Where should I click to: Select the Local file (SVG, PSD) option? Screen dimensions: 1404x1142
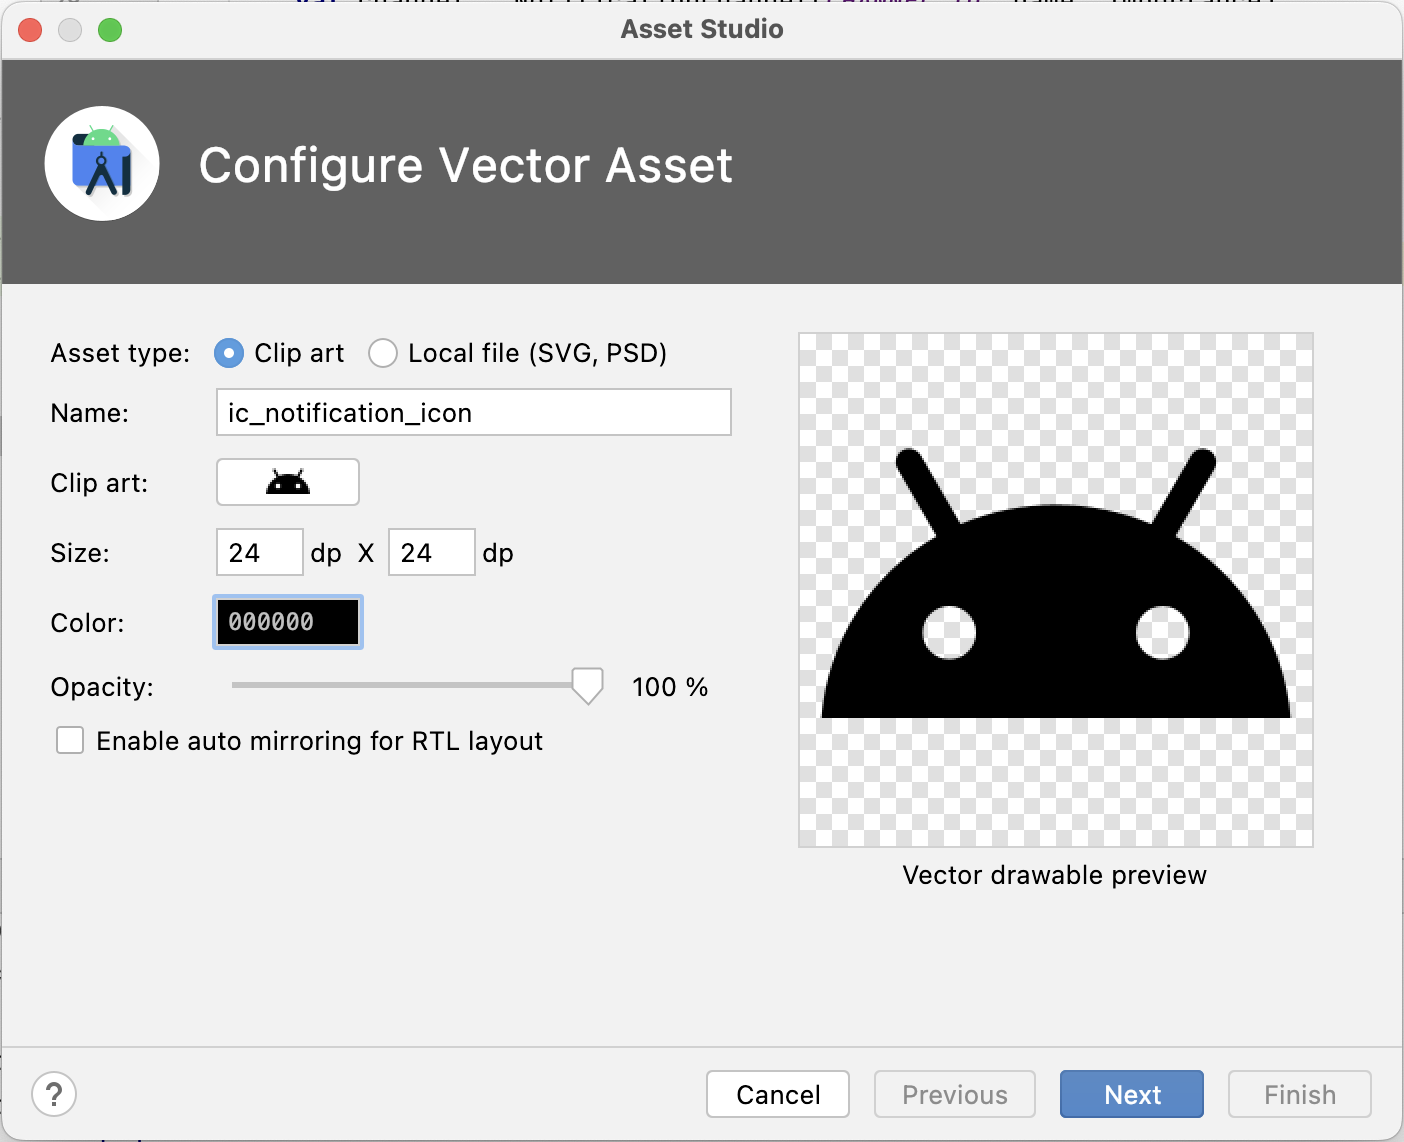coord(383,353)
